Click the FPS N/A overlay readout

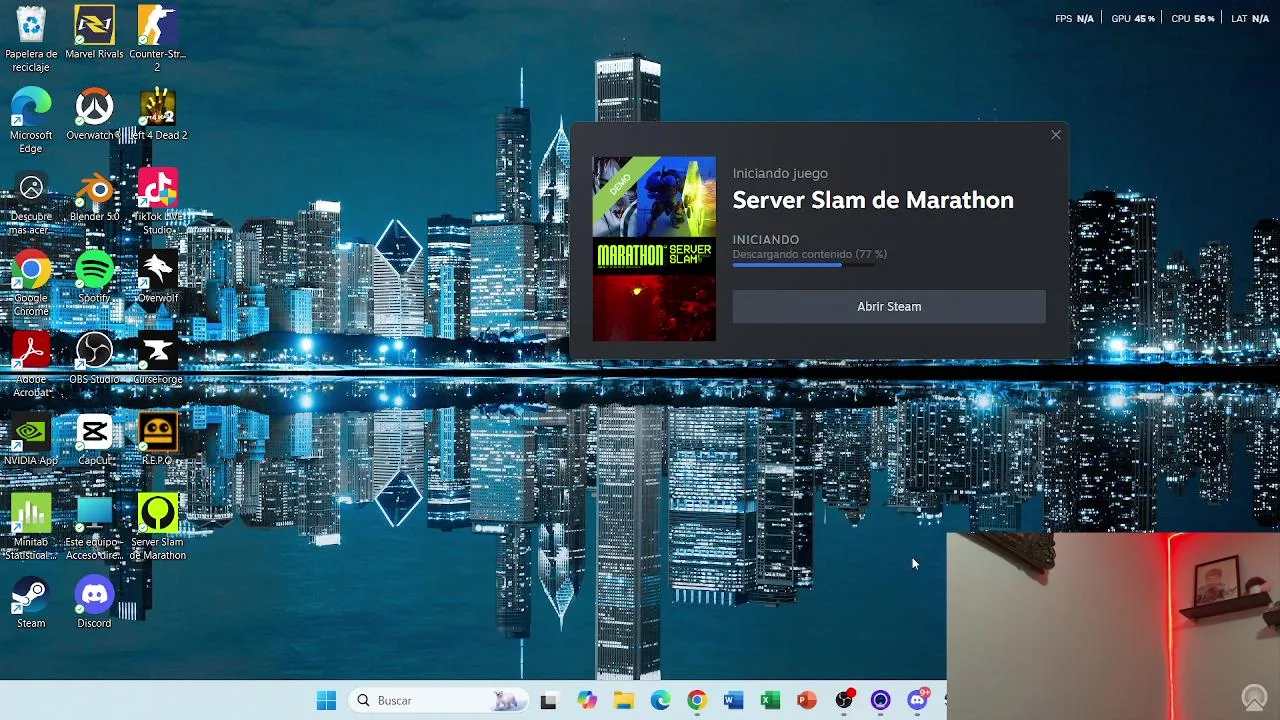pyautogui.click(x=1074, y=19)
